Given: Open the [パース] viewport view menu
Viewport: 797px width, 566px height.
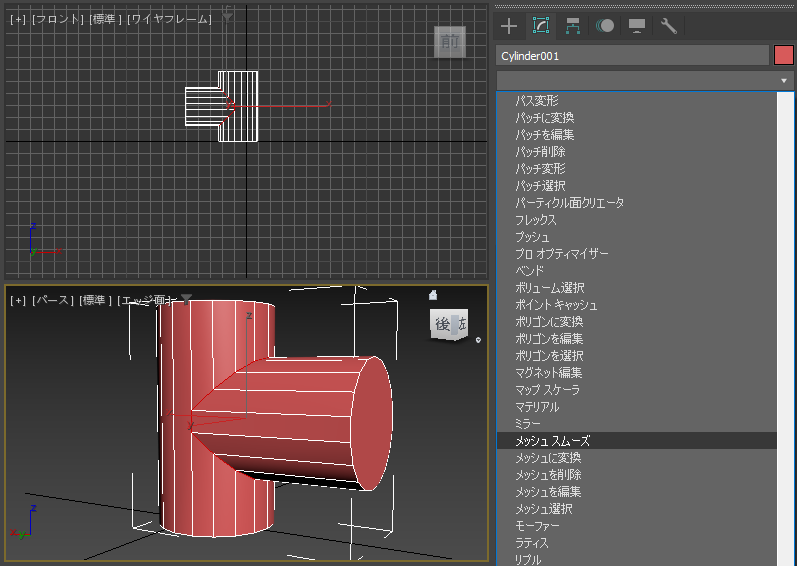Looking at the screenshot, I should [53, 300].
